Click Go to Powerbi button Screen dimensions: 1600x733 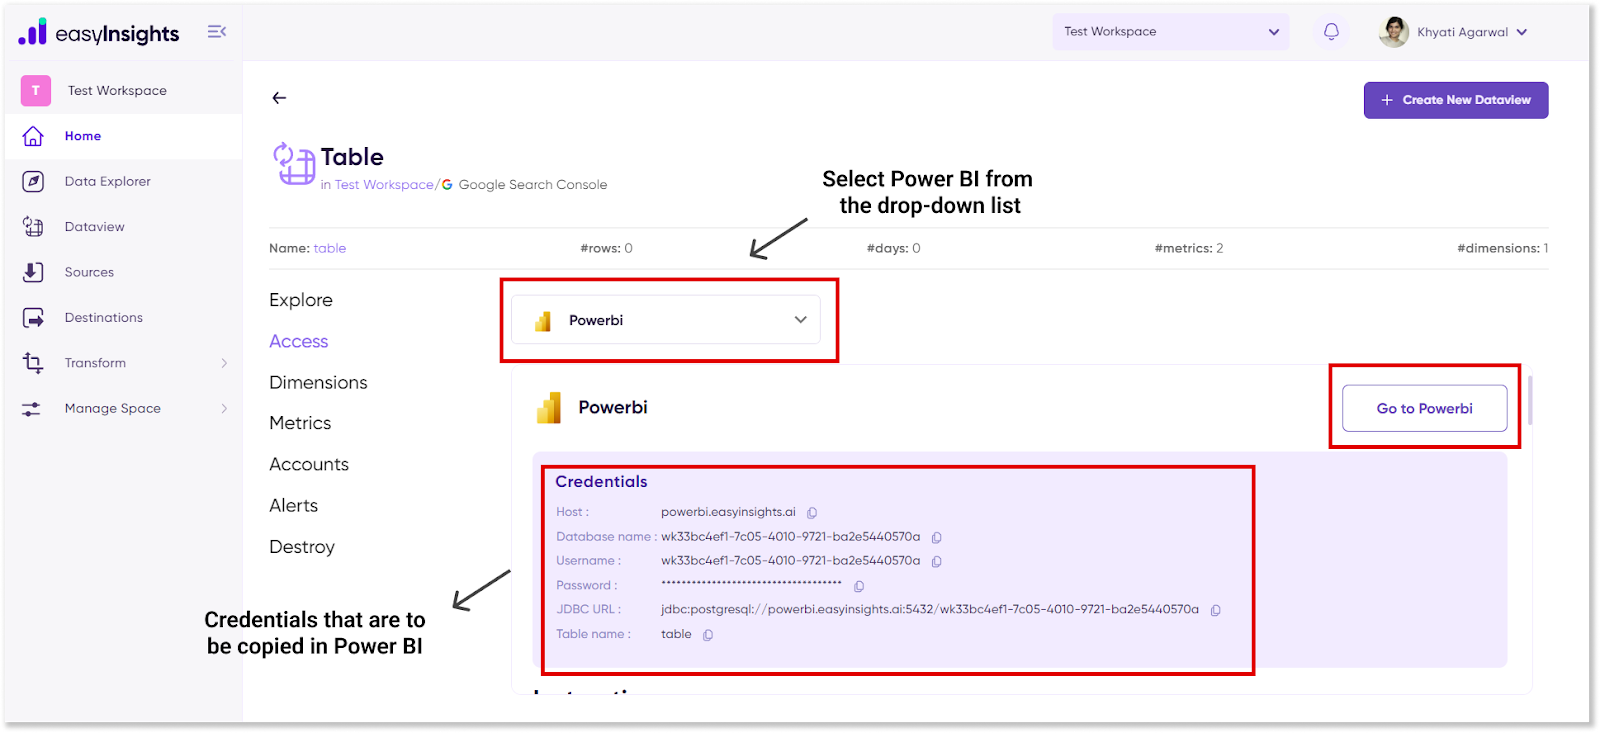click(1424, 408)
